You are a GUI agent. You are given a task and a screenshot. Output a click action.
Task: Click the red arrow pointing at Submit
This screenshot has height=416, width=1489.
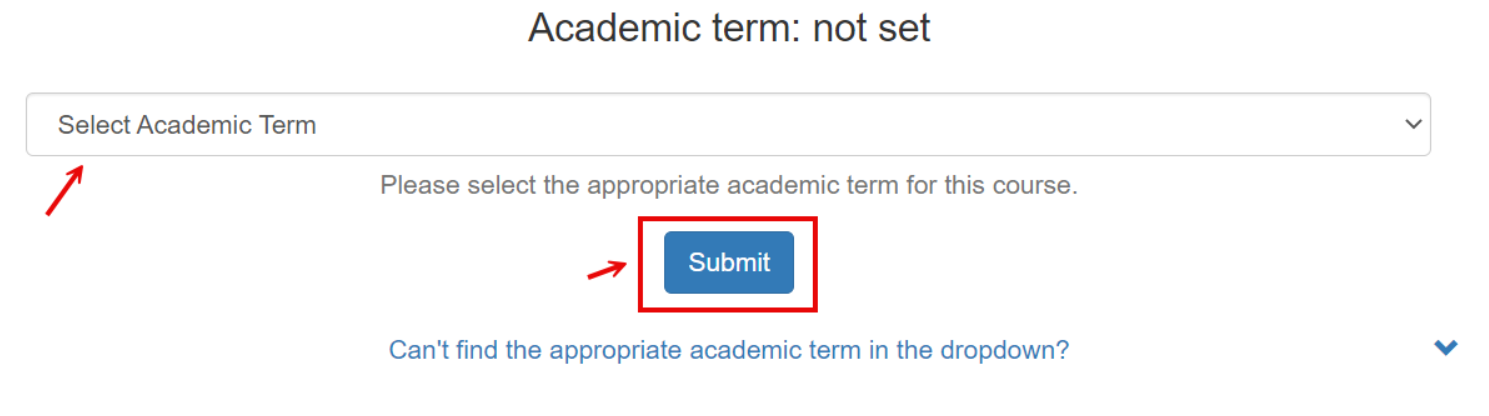(x=606, y=270)
